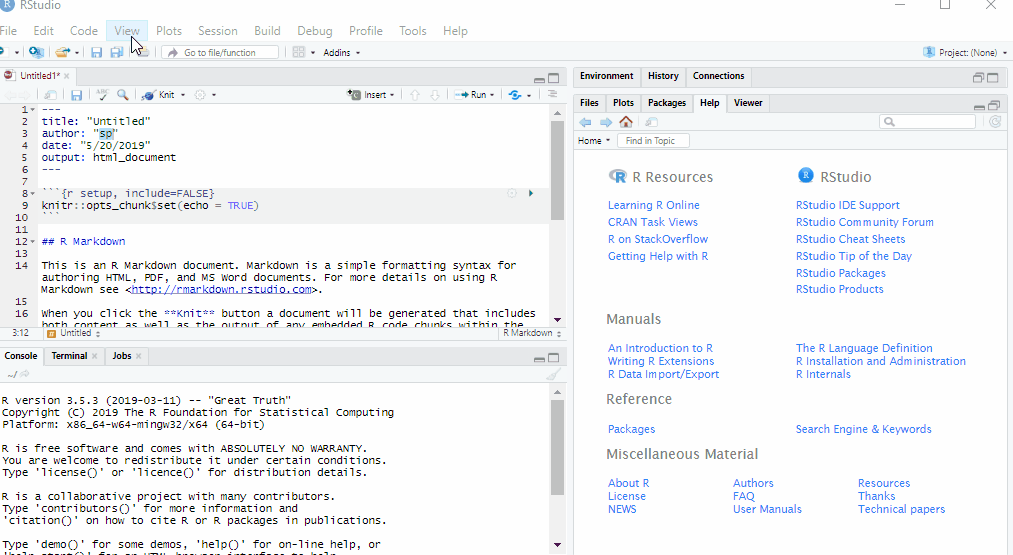This screenshot has width=1013, height=555.
Task: Collapse the R Markdown section fold at line 12
Action: [33, 242]
